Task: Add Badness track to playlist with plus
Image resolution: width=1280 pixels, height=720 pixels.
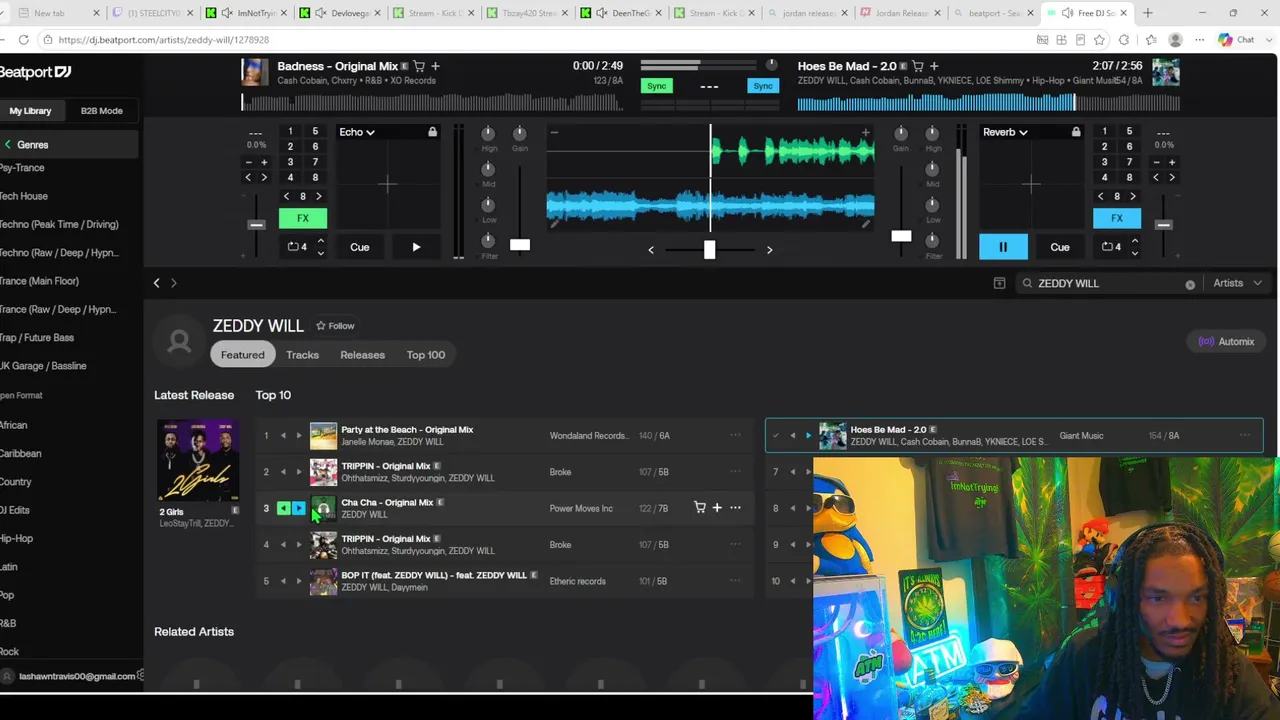Action: (x=435, y=66)
